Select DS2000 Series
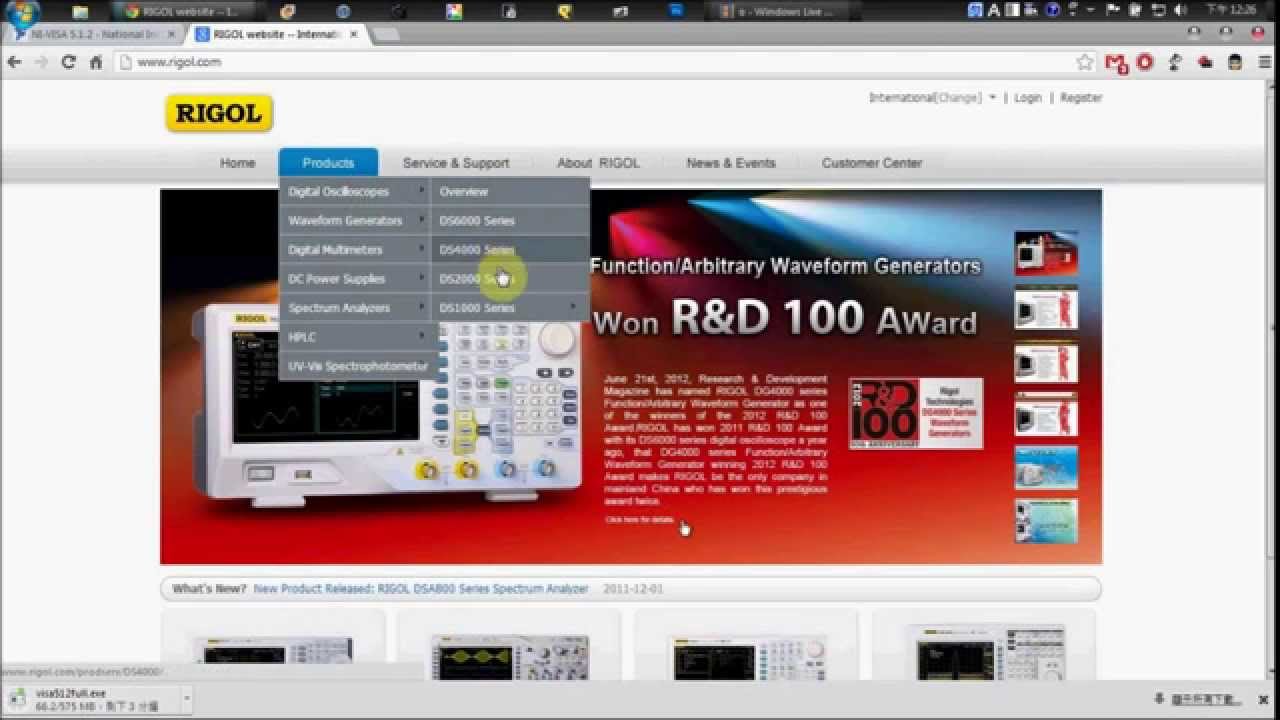The height and width of the screenshot is (720, 1280). (x=510, y=279)
